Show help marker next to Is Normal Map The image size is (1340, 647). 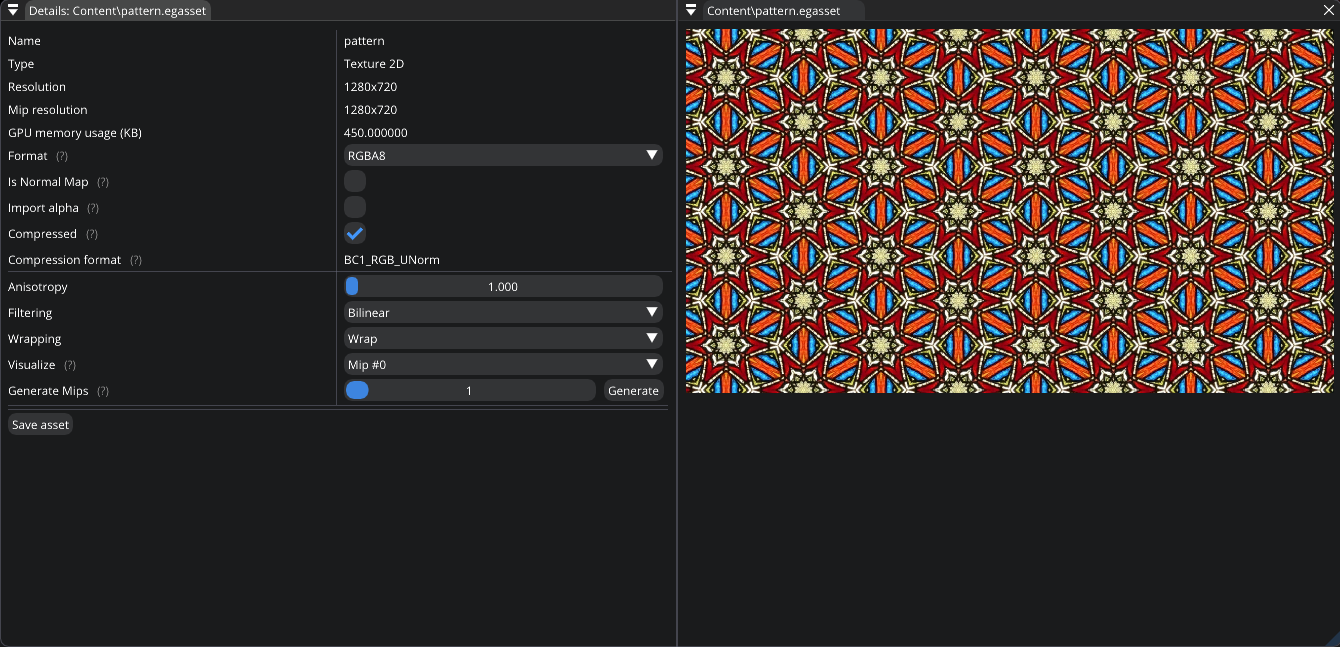[103, 182]
